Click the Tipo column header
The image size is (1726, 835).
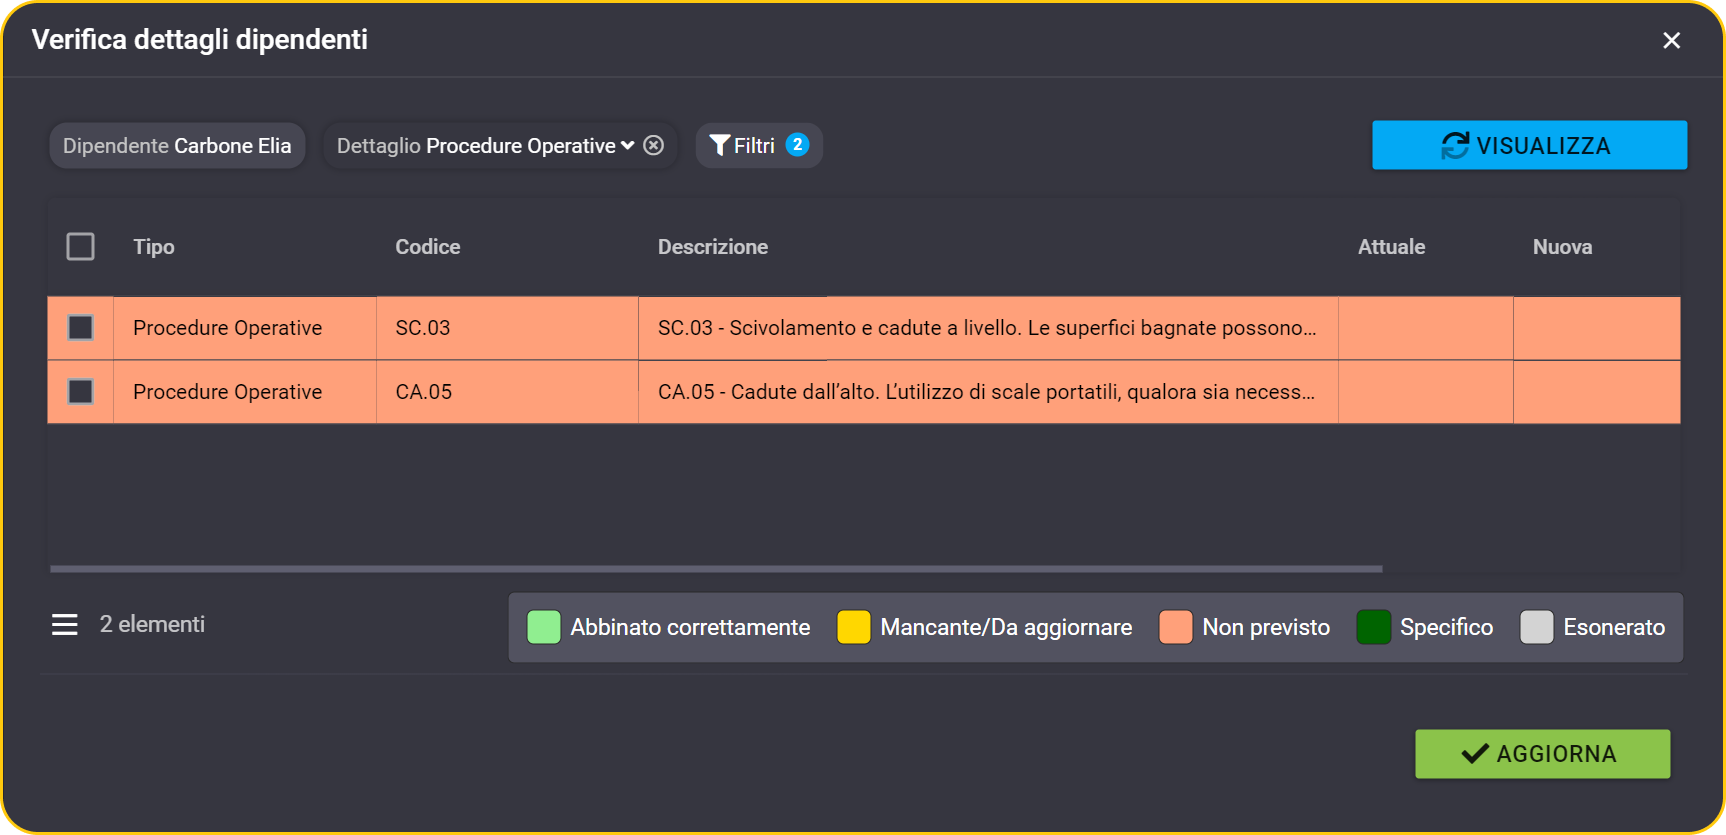click(x=154, y=247)
